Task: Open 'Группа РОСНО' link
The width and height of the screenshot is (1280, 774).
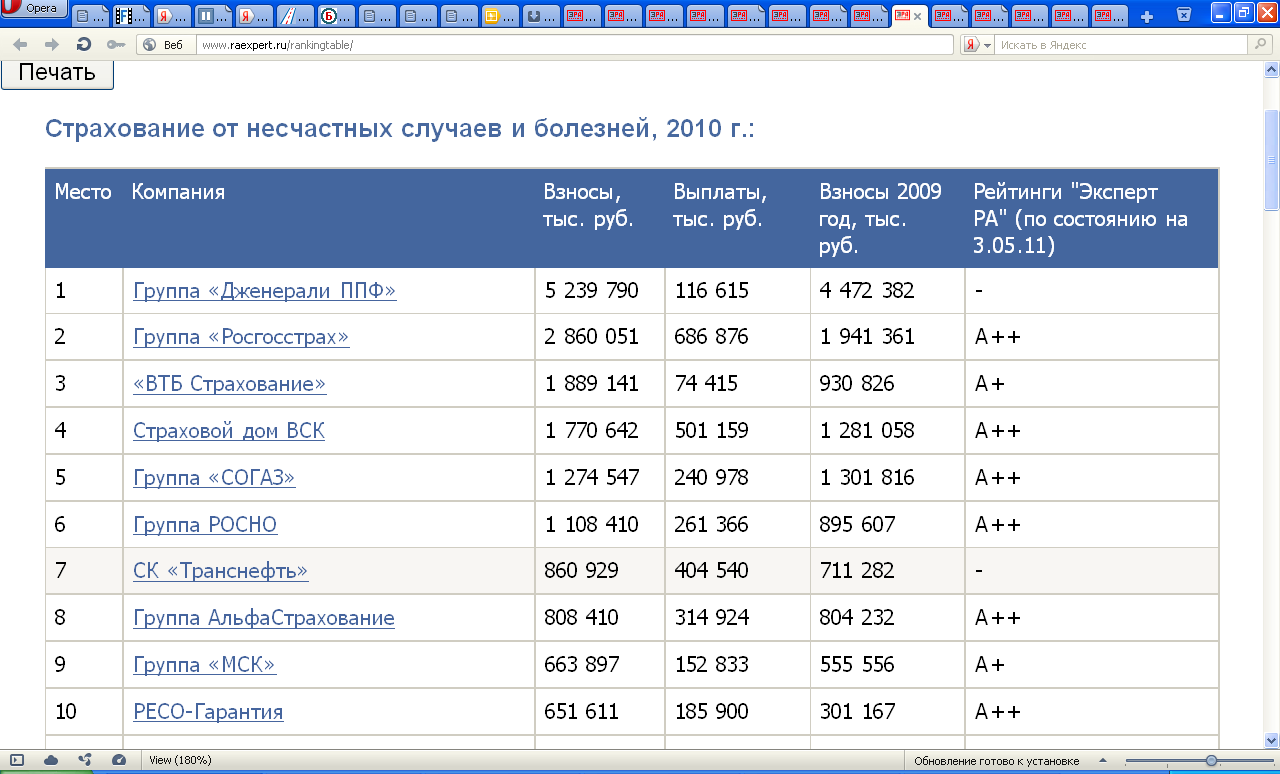Action: (205, 525)
